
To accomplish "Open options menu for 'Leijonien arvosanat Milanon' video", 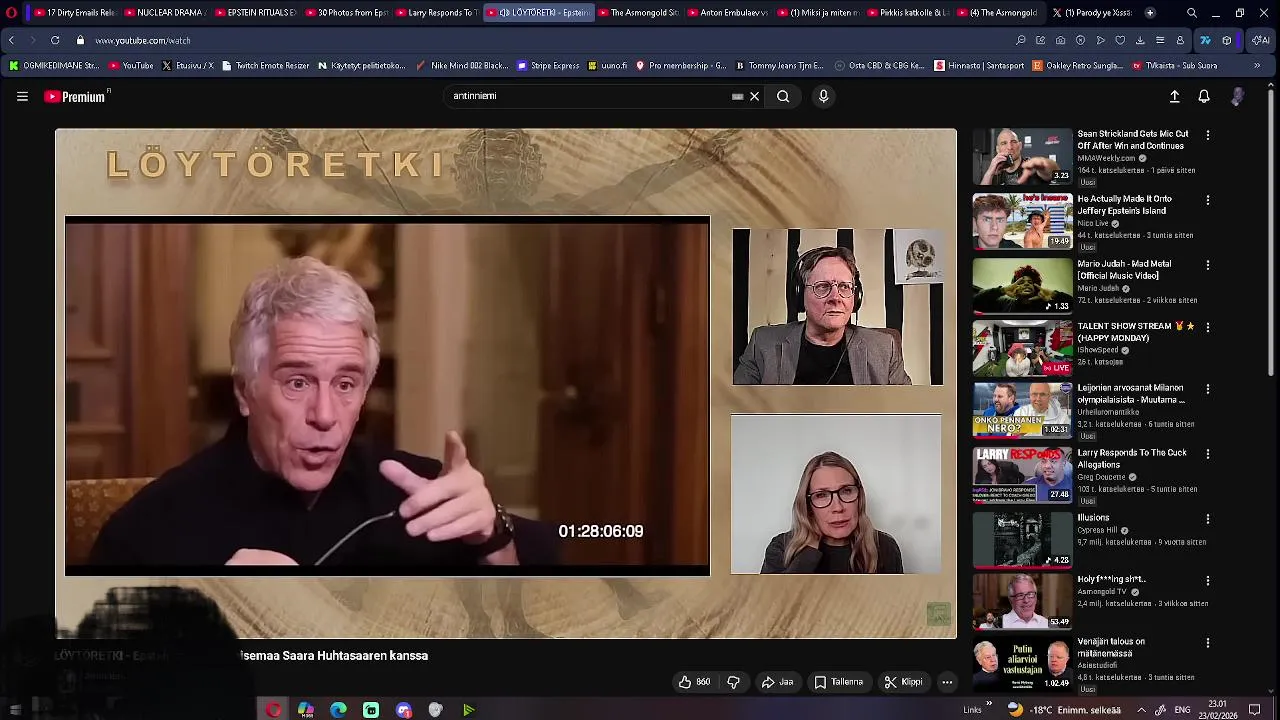I will (1207, 389).
